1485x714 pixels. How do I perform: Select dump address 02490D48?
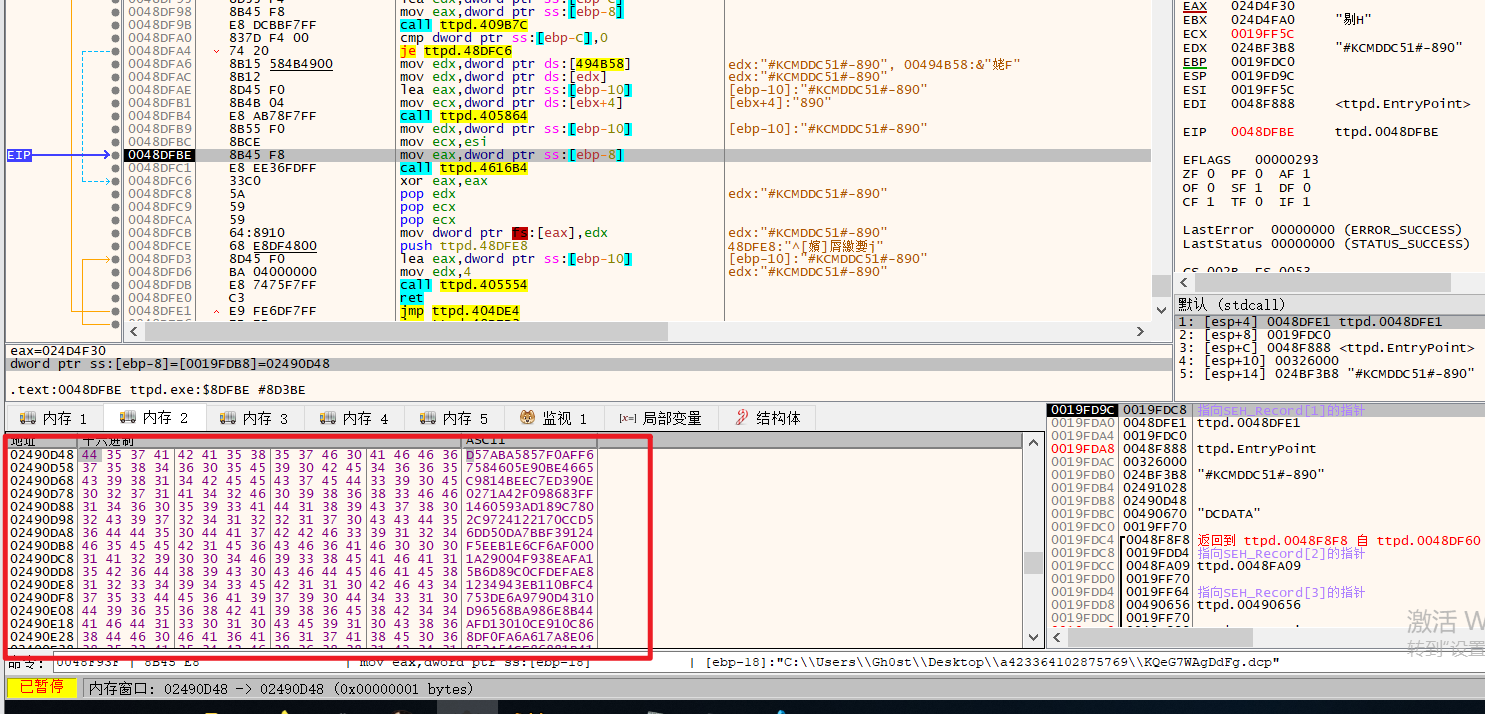coord(42,454)
